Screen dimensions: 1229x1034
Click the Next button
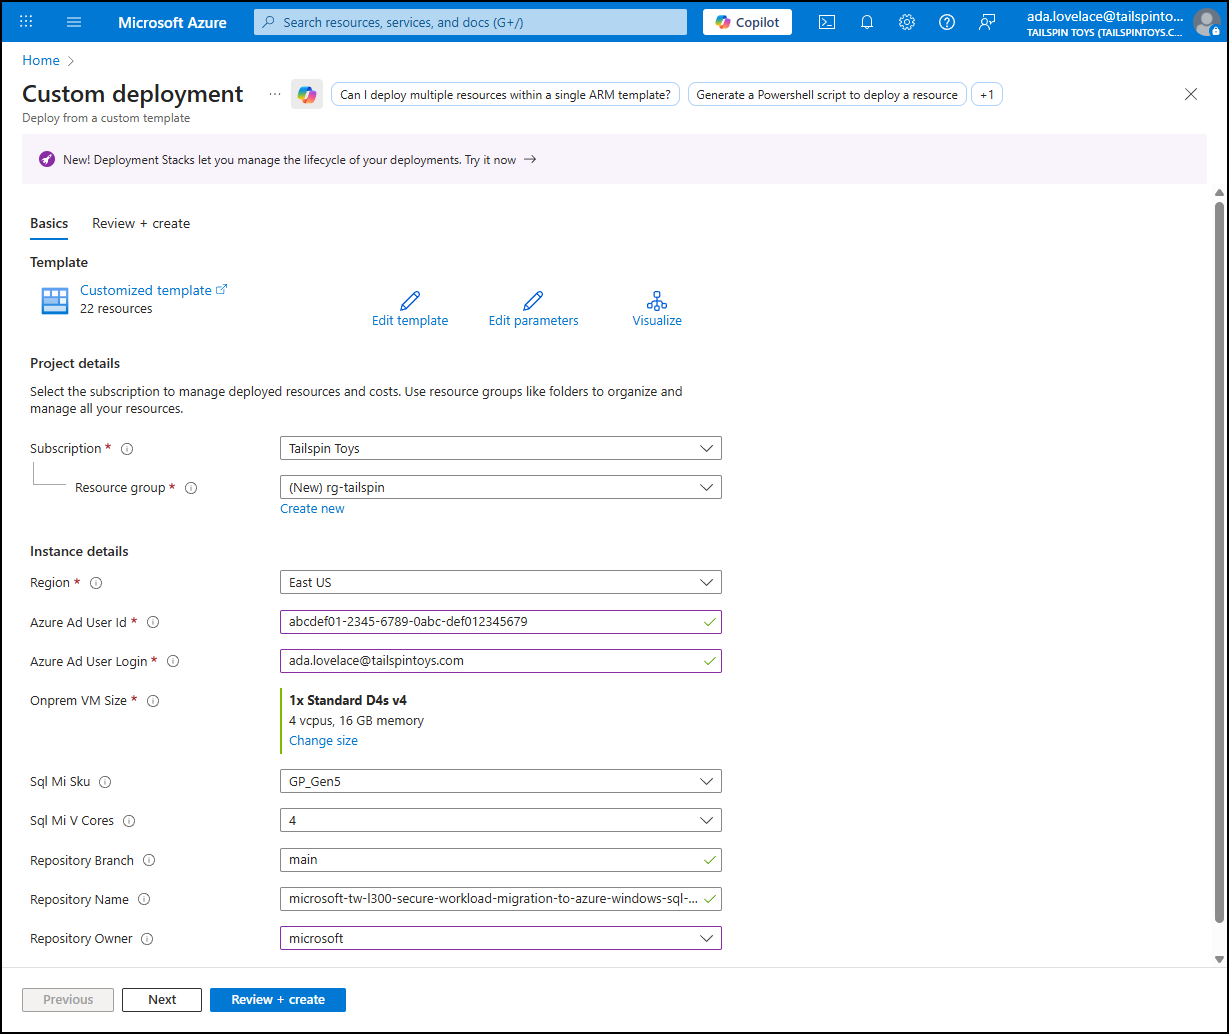pos(161,999)
